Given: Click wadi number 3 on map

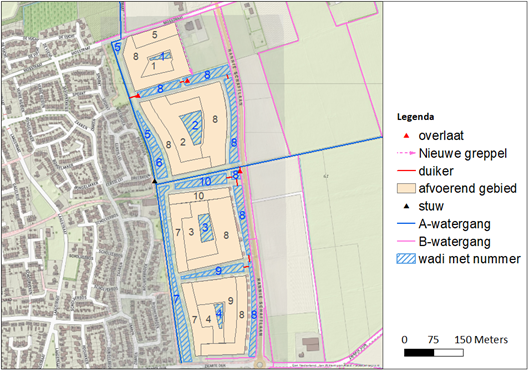Looking at the screenshot, I should 205,227.
